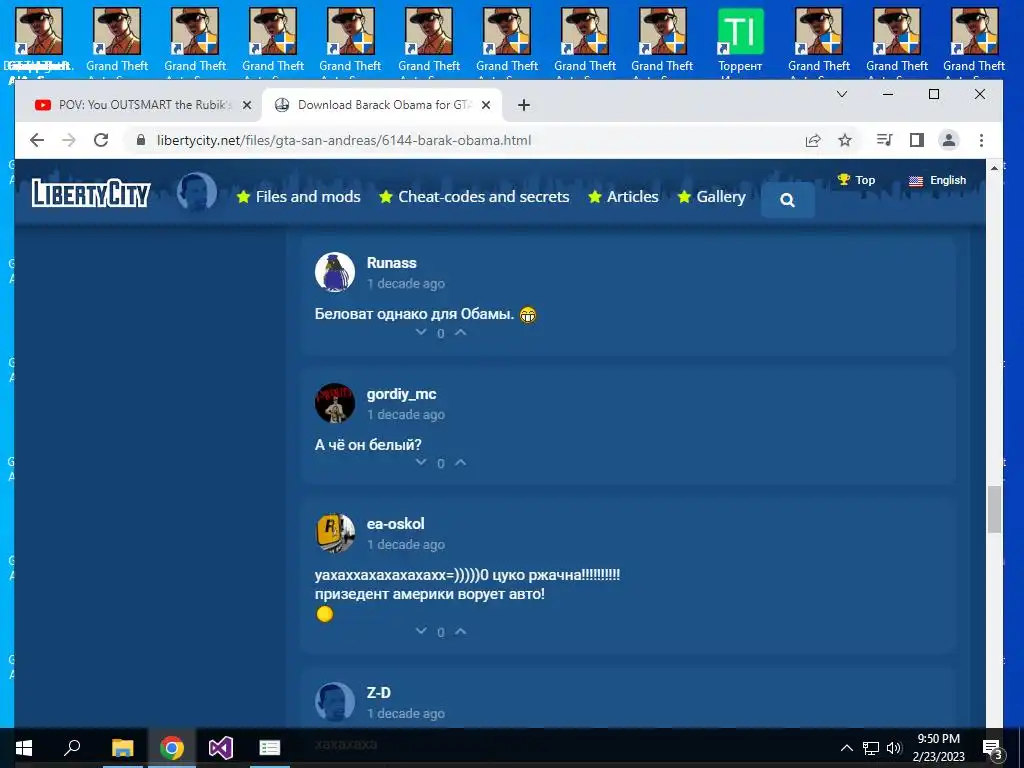Viewport: 1024px width, 768px height.
Task: Select the Download Barack Obama for GTA tab
Action: point(382,104)
